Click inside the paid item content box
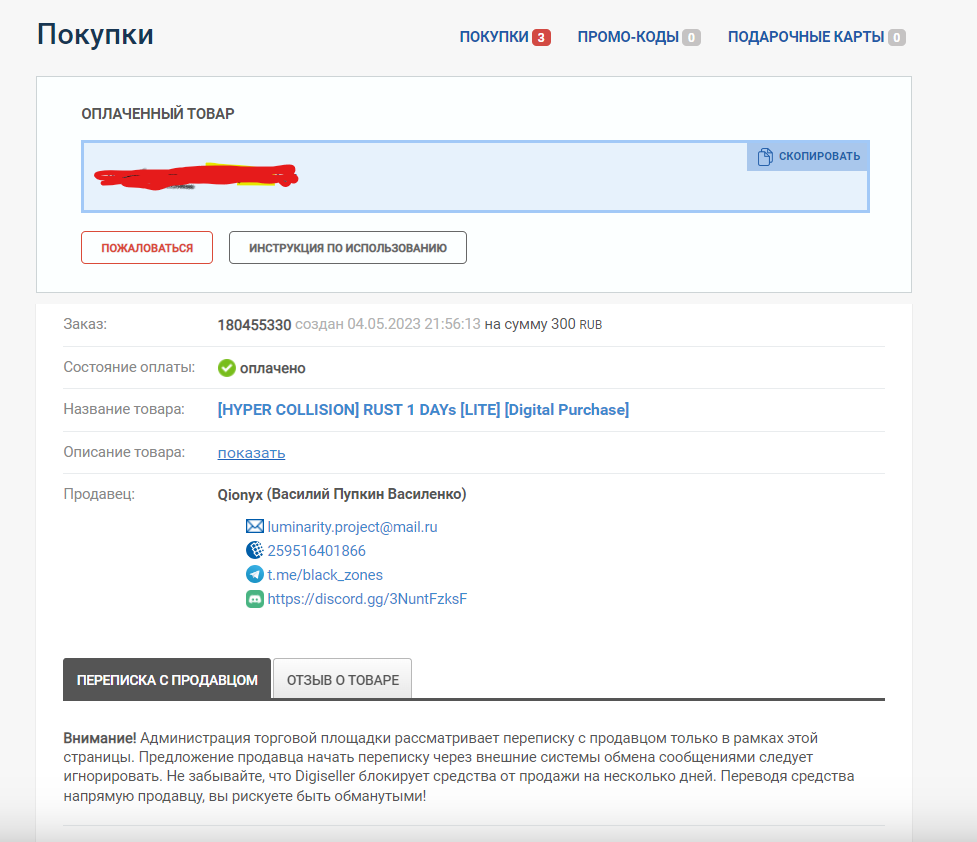This screenshot has height=842, width=977. pos(475,177)
